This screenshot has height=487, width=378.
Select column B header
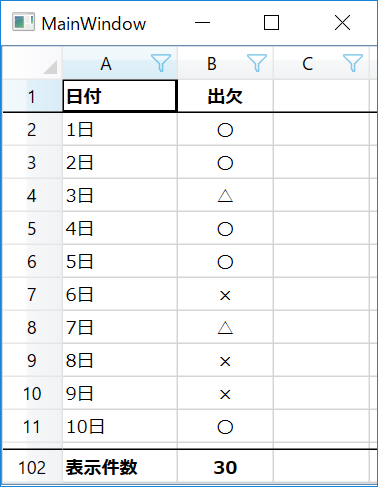tap(225, 63)
